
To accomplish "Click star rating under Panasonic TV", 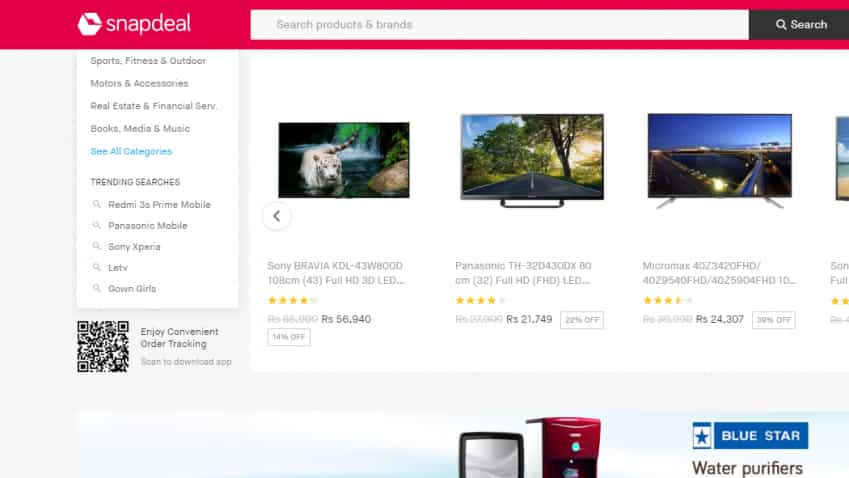I will (x=480, y=300).
